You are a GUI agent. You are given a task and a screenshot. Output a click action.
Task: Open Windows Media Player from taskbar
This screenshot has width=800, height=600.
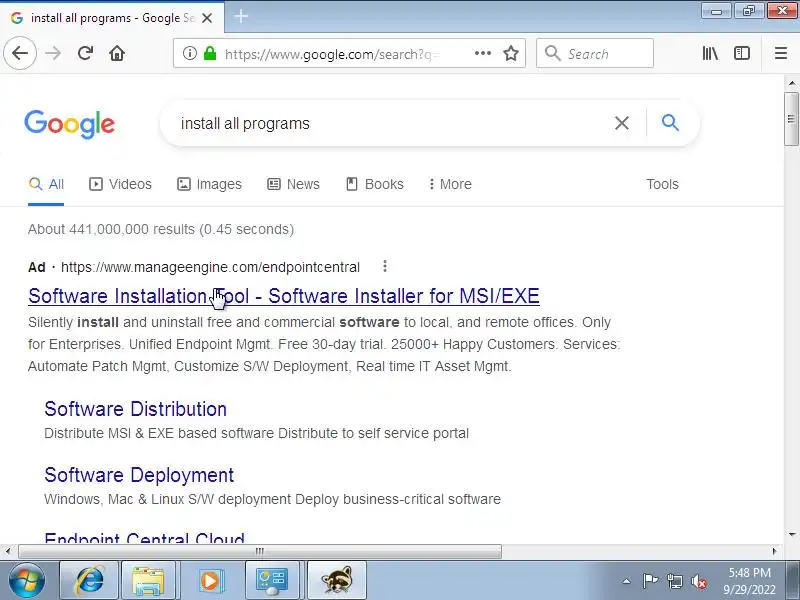[x=210, y=581]
